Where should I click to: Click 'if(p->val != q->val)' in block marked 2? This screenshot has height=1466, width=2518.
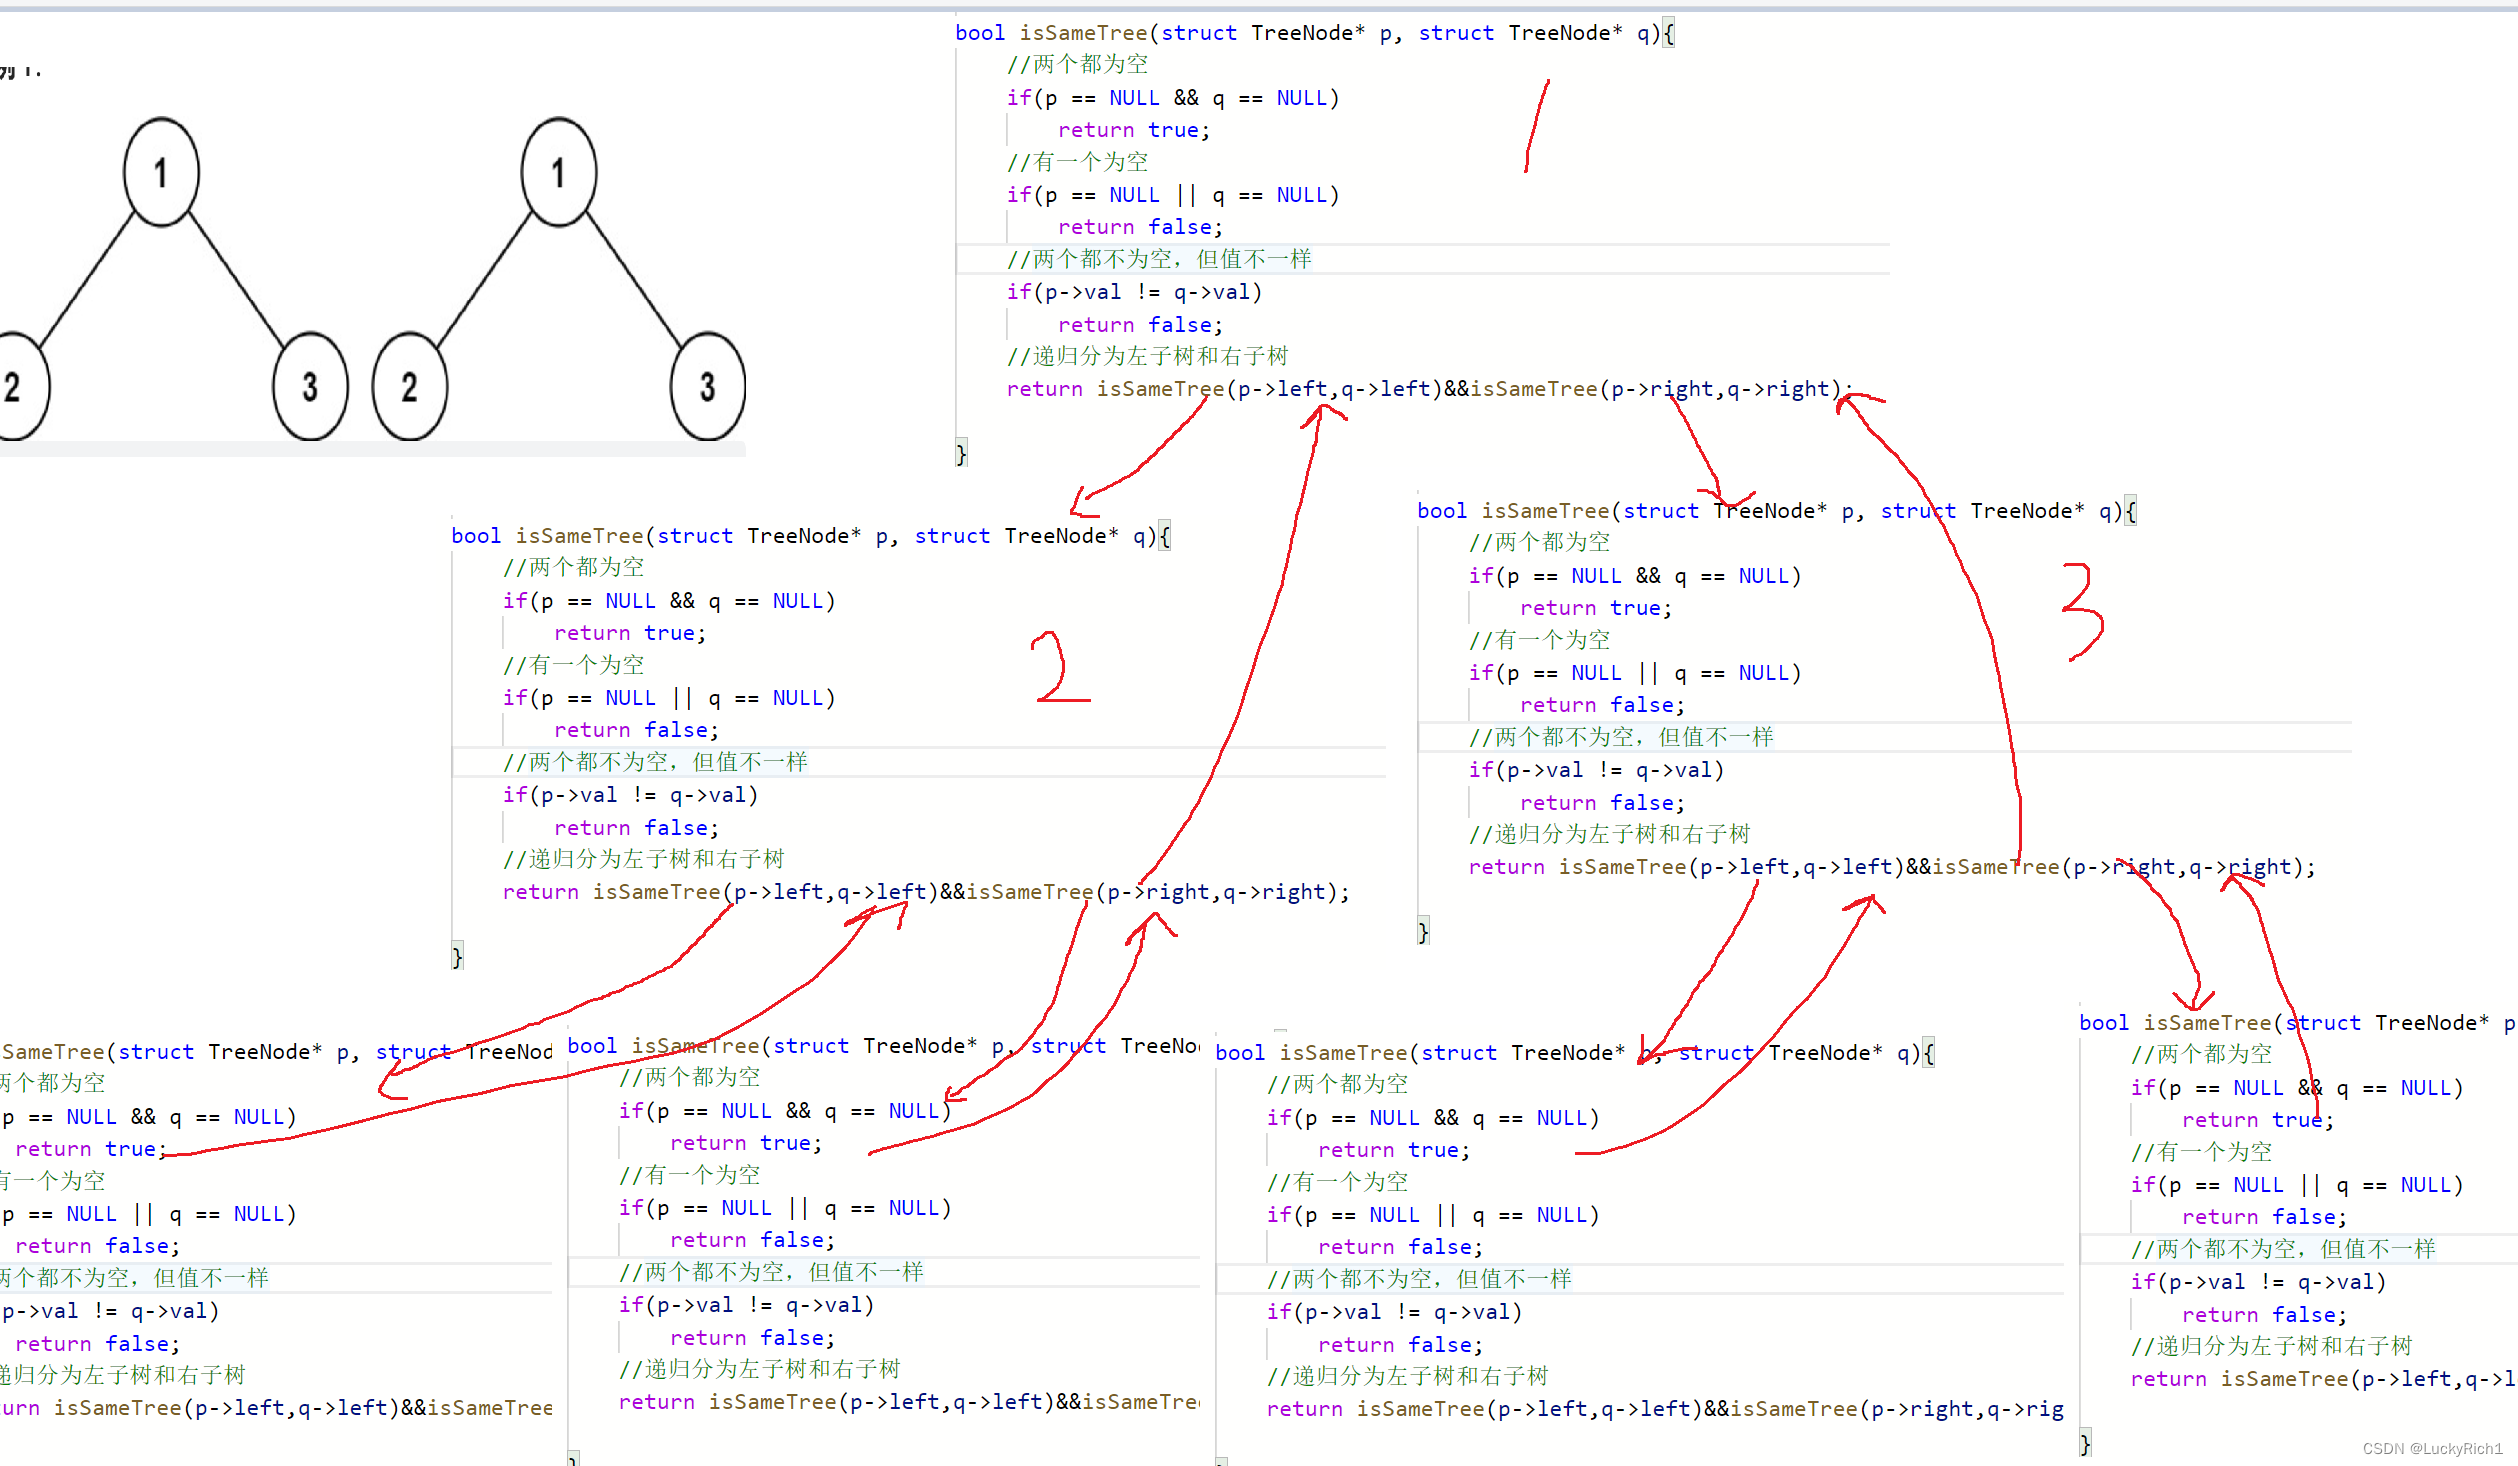click(x=631, y=795)
